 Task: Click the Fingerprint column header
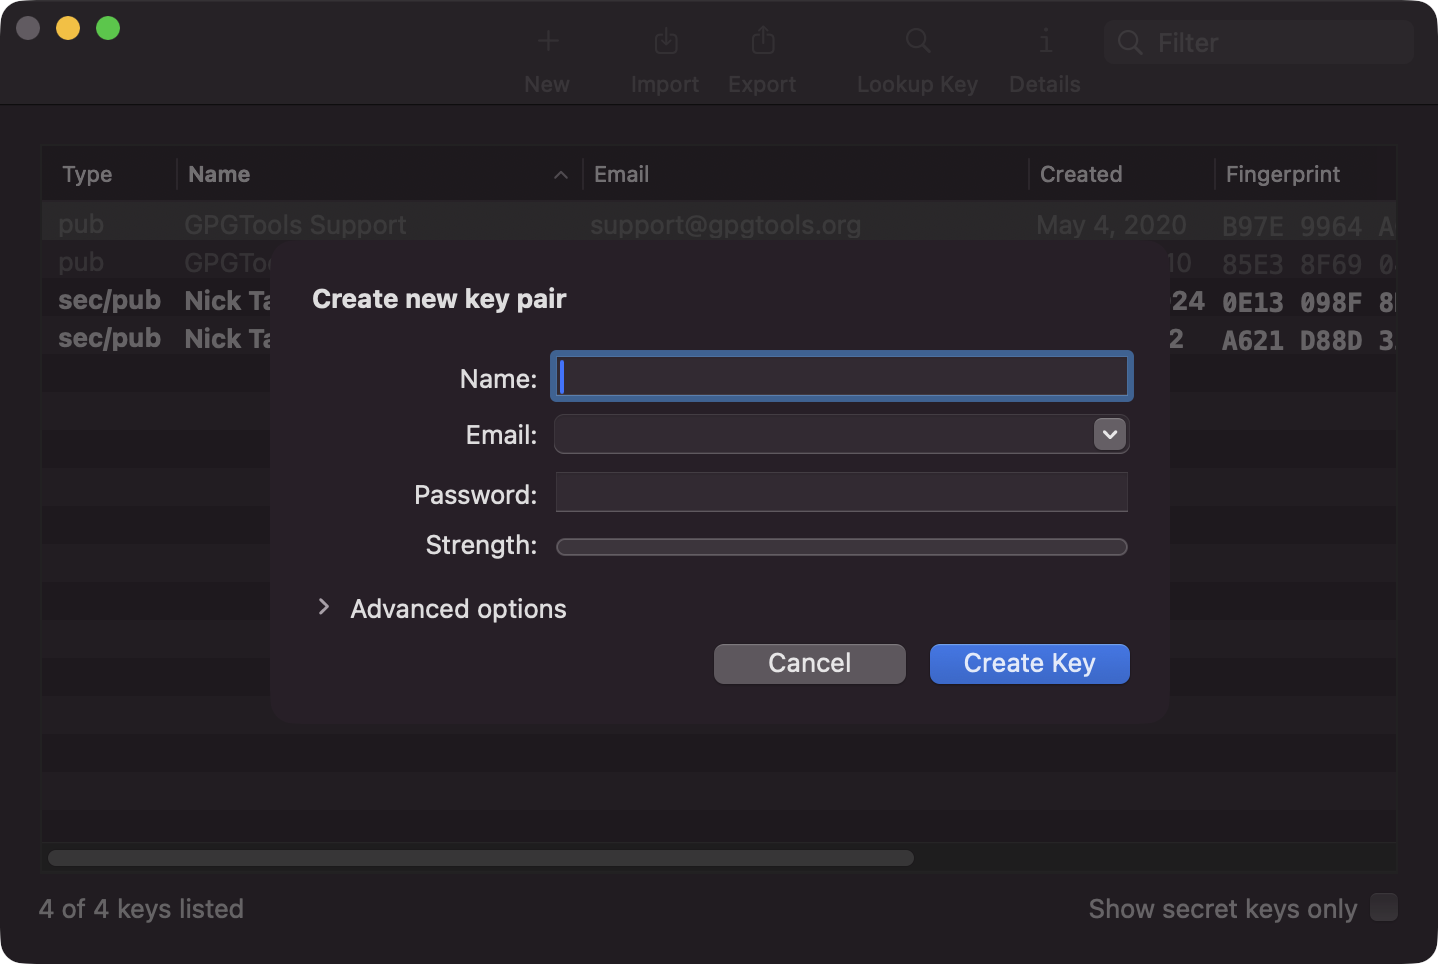1283,174
